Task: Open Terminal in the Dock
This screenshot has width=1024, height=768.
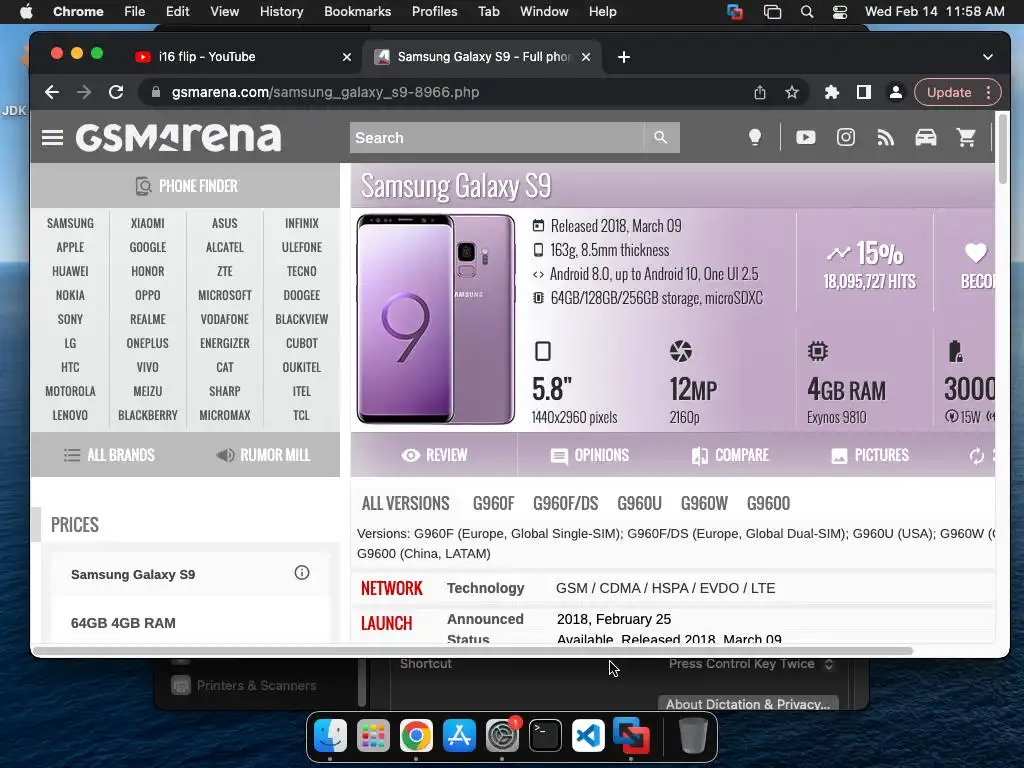Action: 545,735
